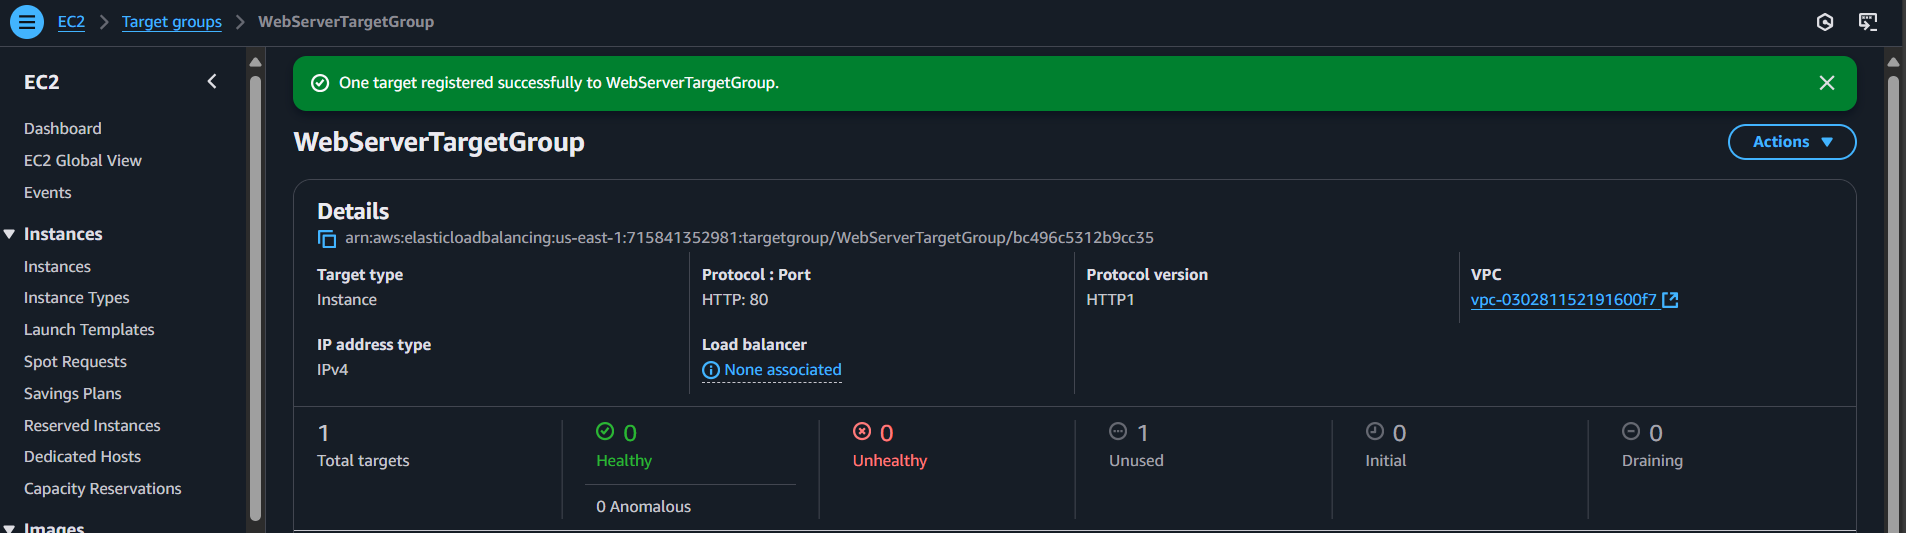Click the sidebar vertical scrollbar thumb
The image size is (1906, 533).
click(255, 298)
